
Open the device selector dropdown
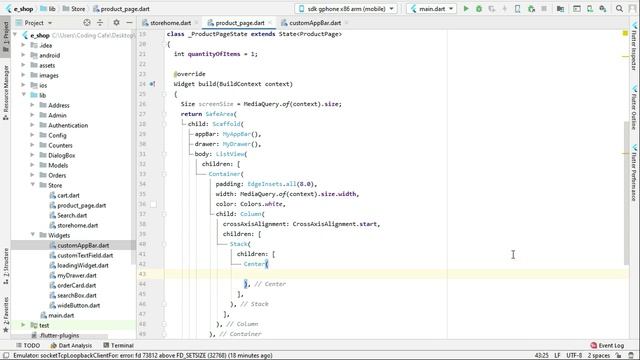[346, 9]
